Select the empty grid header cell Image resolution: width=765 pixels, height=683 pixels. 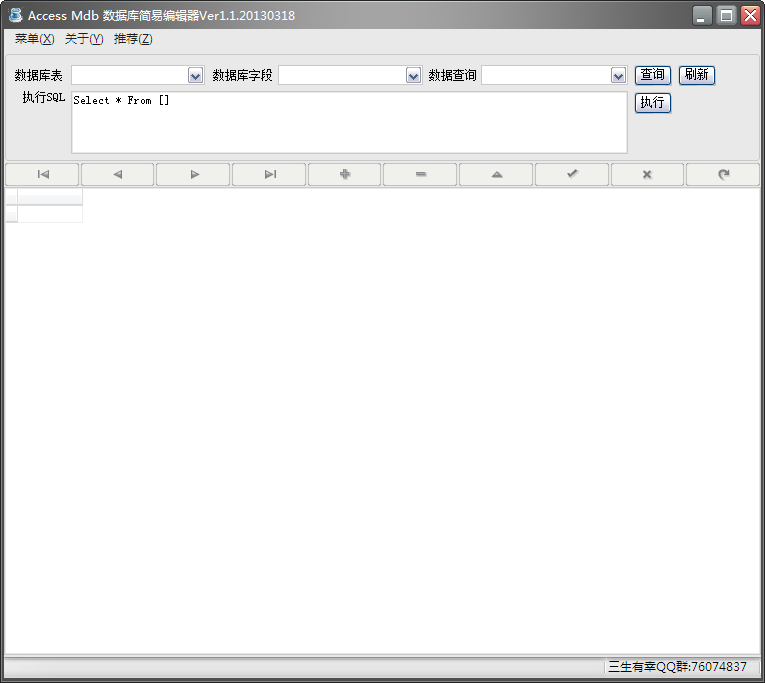(50, 197)
